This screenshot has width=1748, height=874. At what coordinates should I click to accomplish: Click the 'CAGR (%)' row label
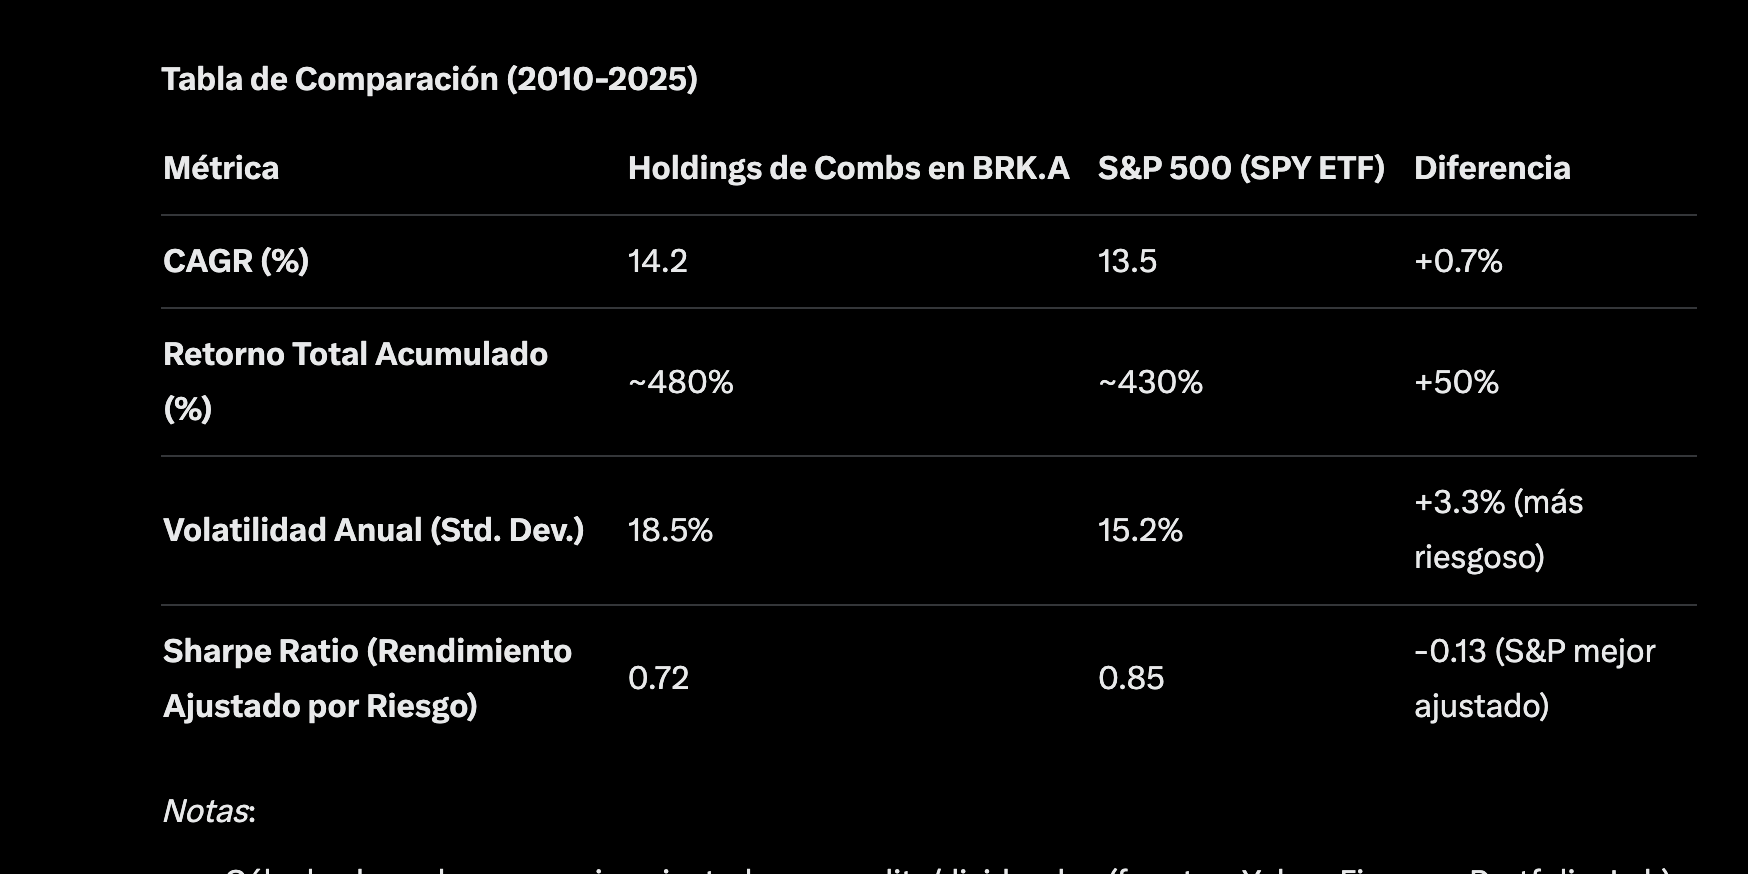[236, 261]
